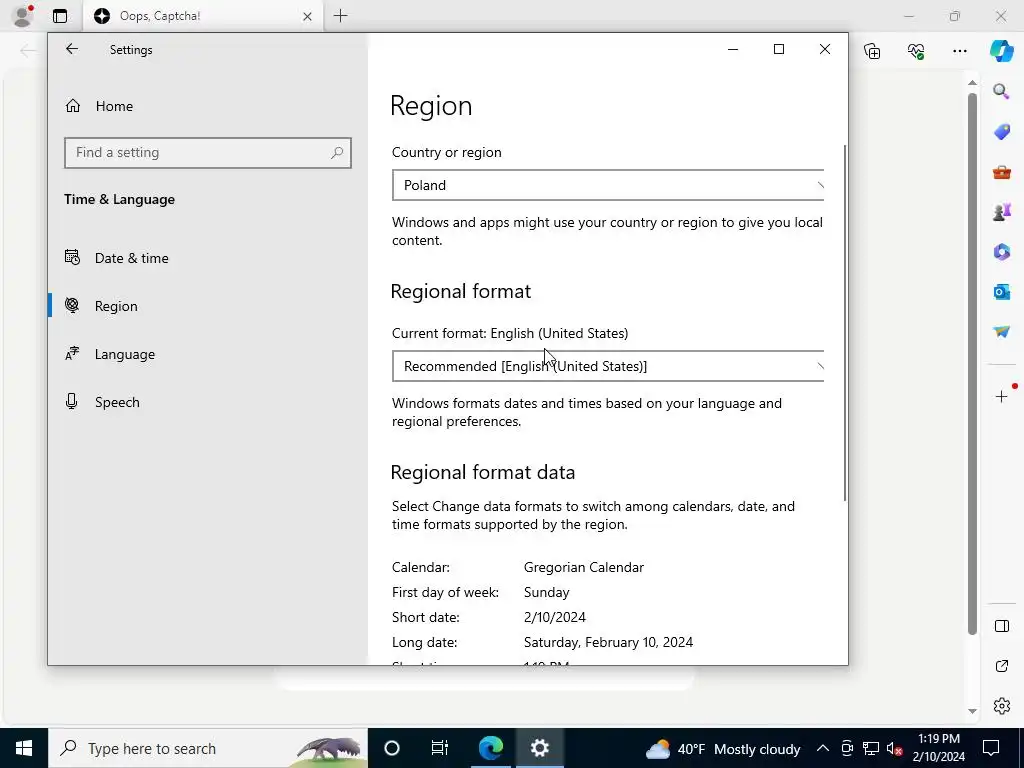The width and height of the screenshot is (1024, 768).
Task: Click the Settings window scrollbar
Action: pos(845,323)
